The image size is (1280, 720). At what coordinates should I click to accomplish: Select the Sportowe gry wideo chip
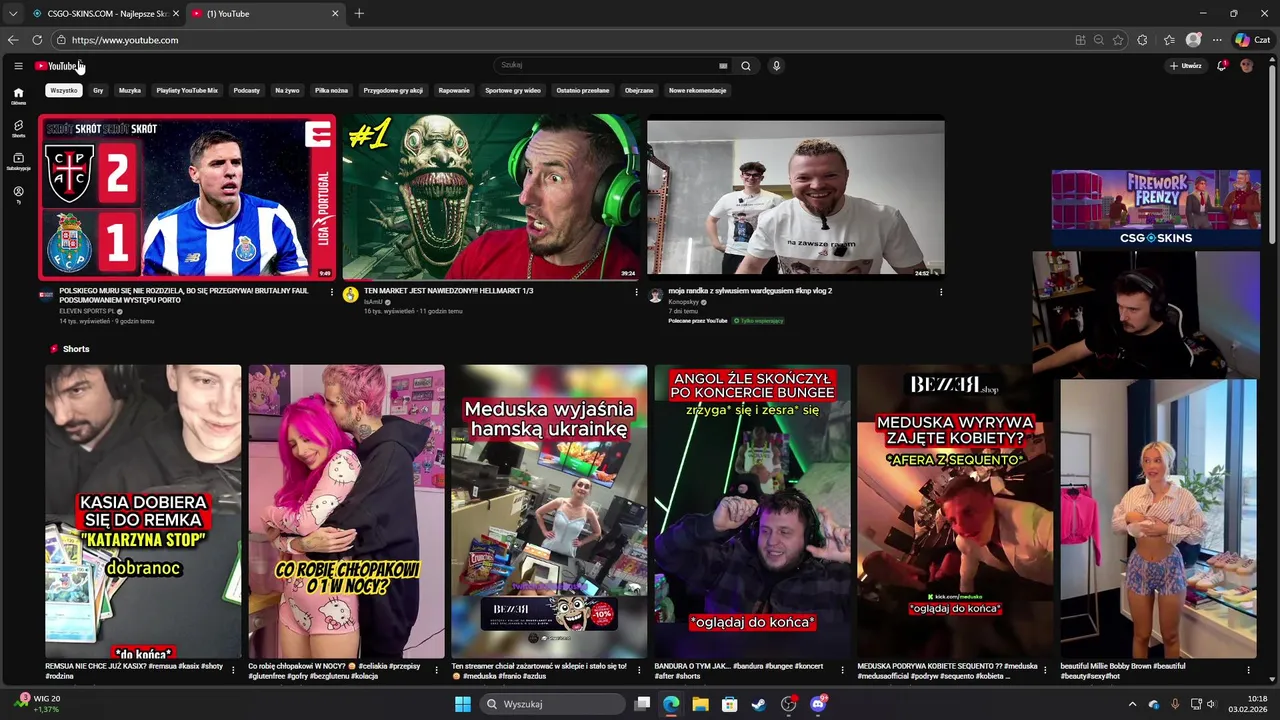point(513,90)
